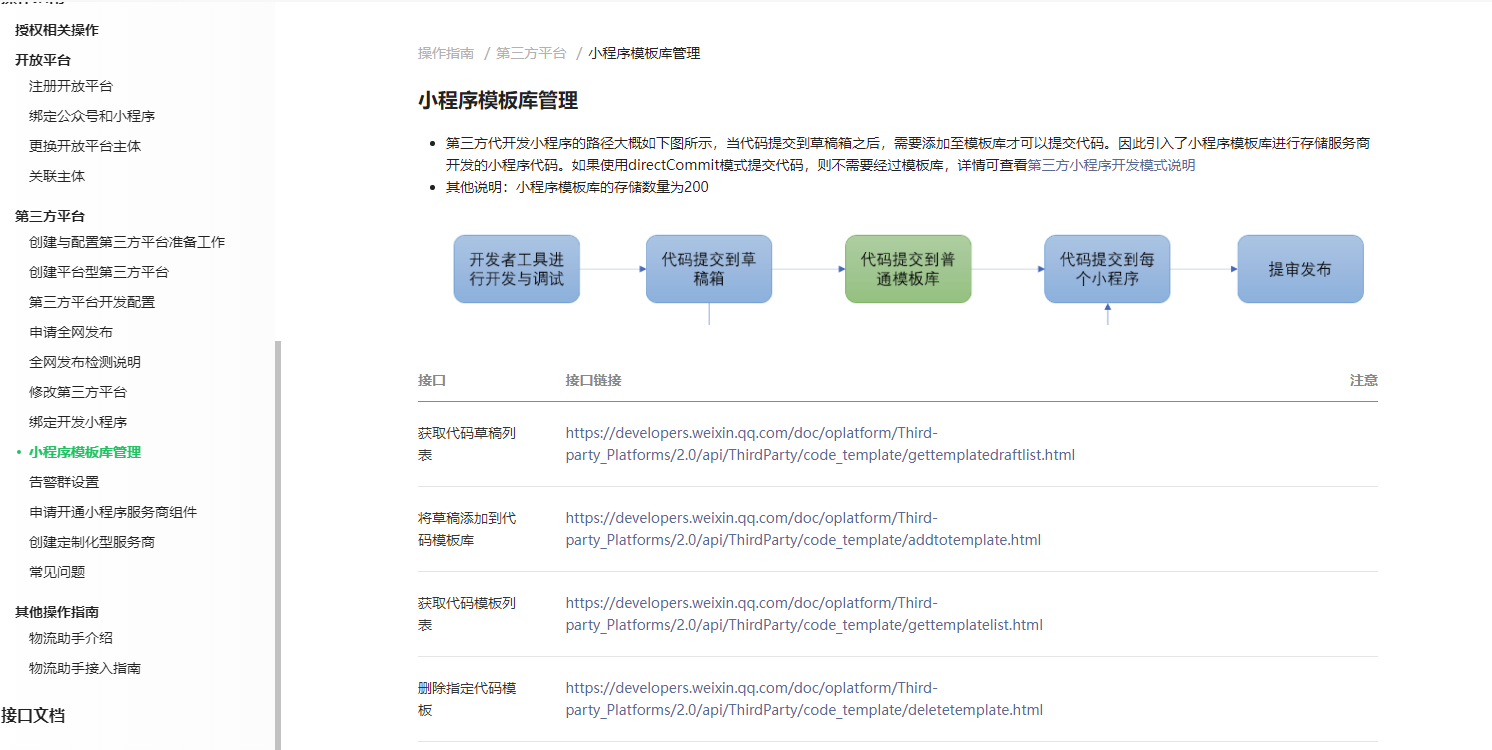This screenshot has width=1492, height=750.
Task: Open 关联主体 sidebar entry
Action: (57, 176)
